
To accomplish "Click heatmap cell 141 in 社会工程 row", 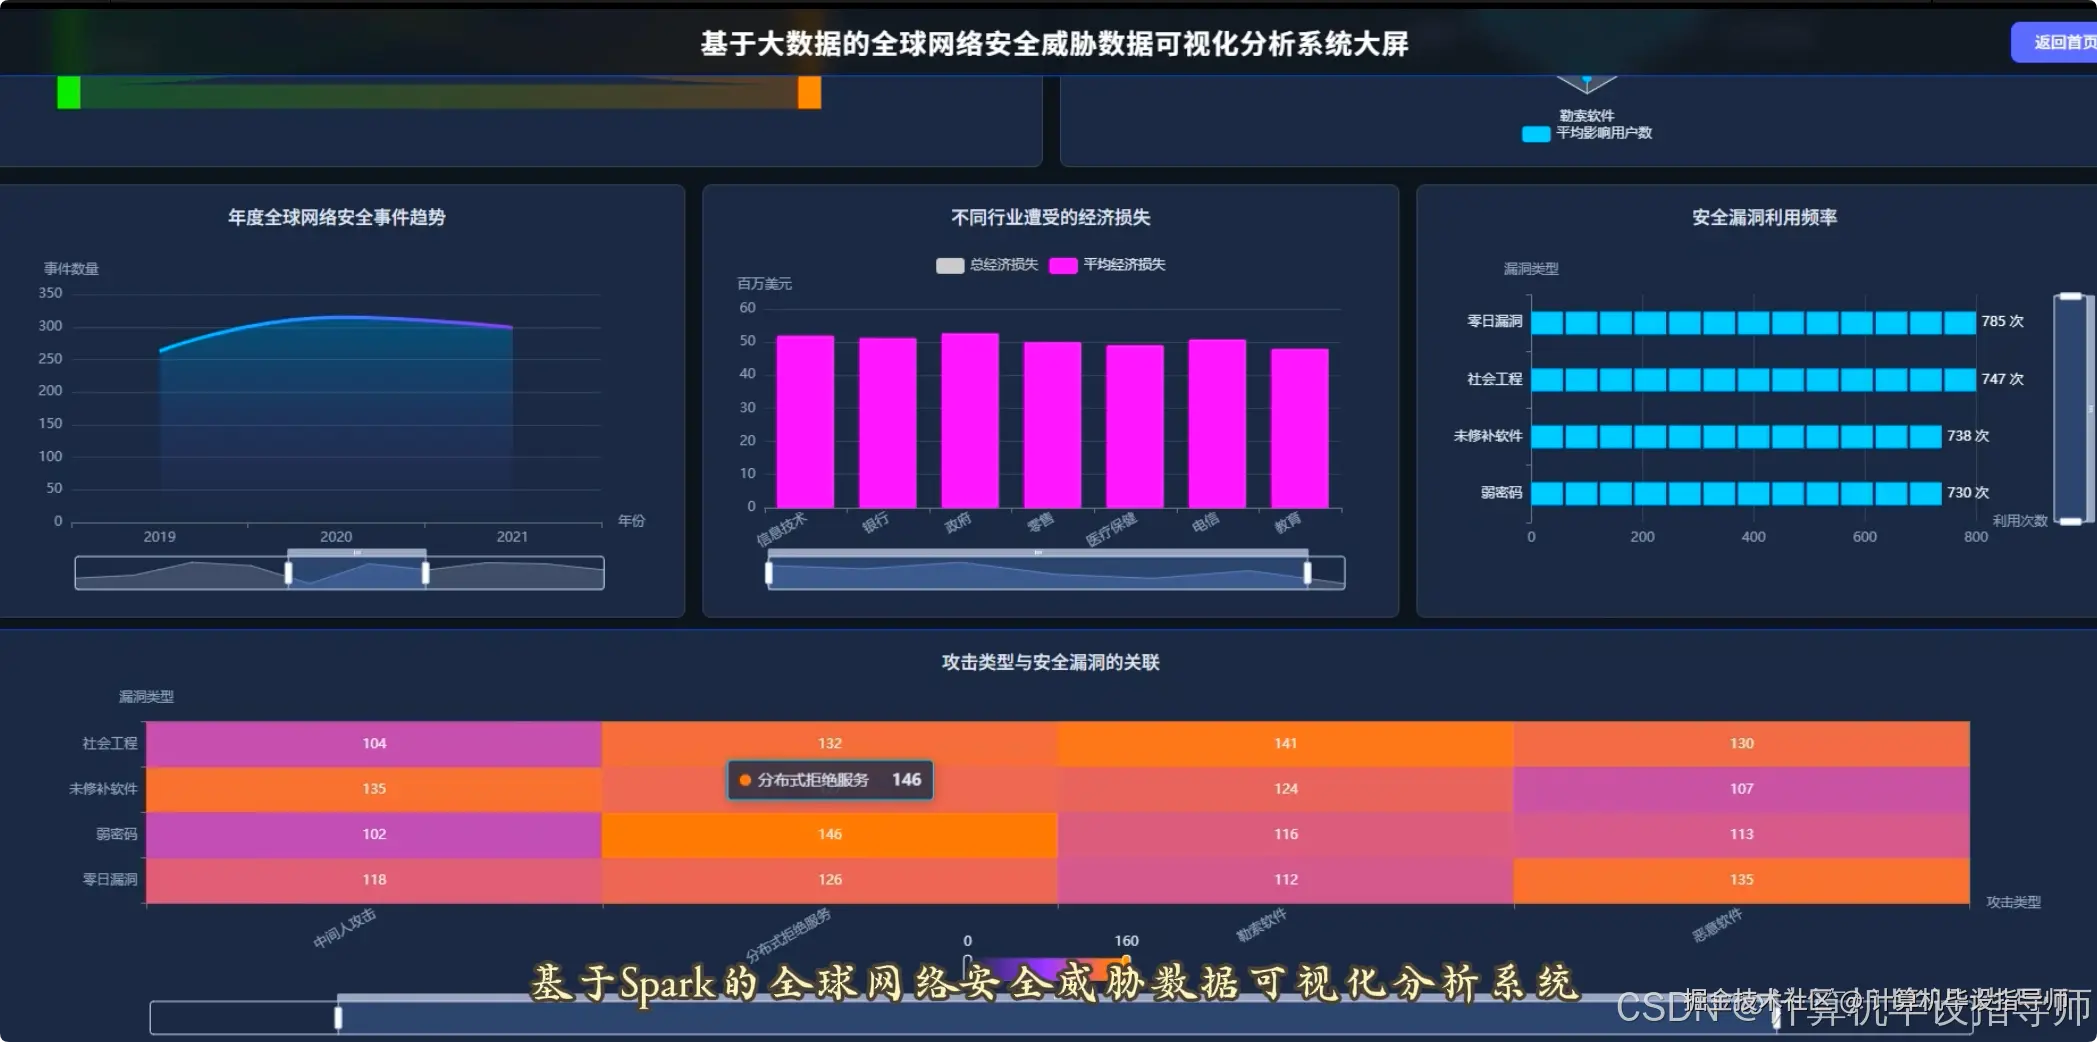I will 1286,744.
